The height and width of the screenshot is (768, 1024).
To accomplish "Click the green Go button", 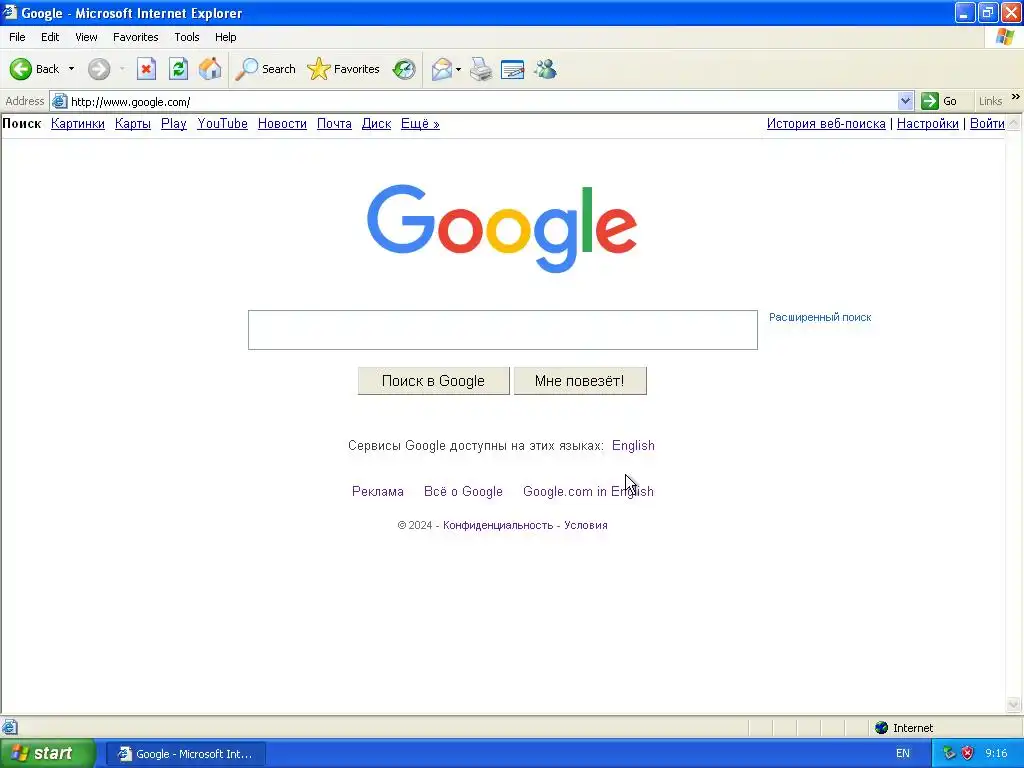I will (x=939, y=101).
